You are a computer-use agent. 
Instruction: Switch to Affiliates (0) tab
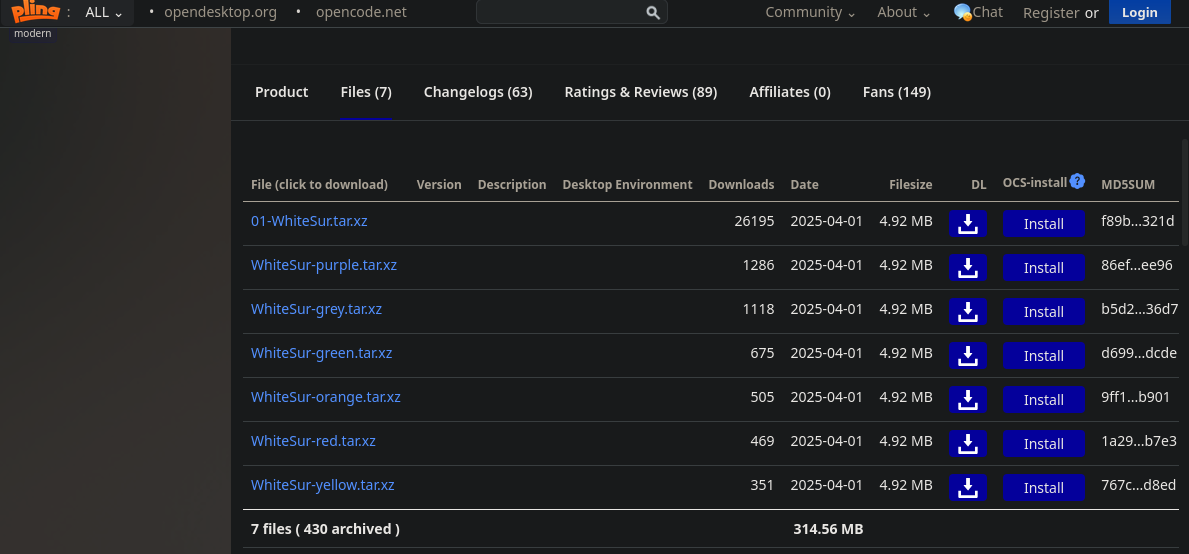790,92
